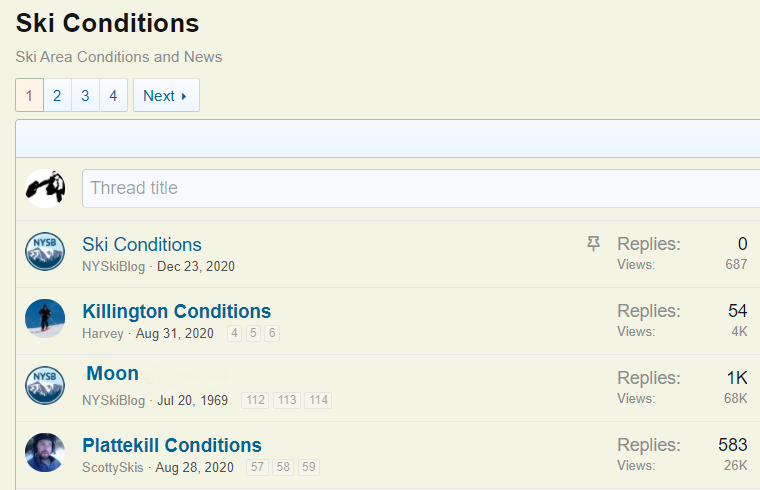The height and width of the screenshot is (490, 760).
Task: Open the Killington Conditions thread
Action: click(x=176, y=311)
